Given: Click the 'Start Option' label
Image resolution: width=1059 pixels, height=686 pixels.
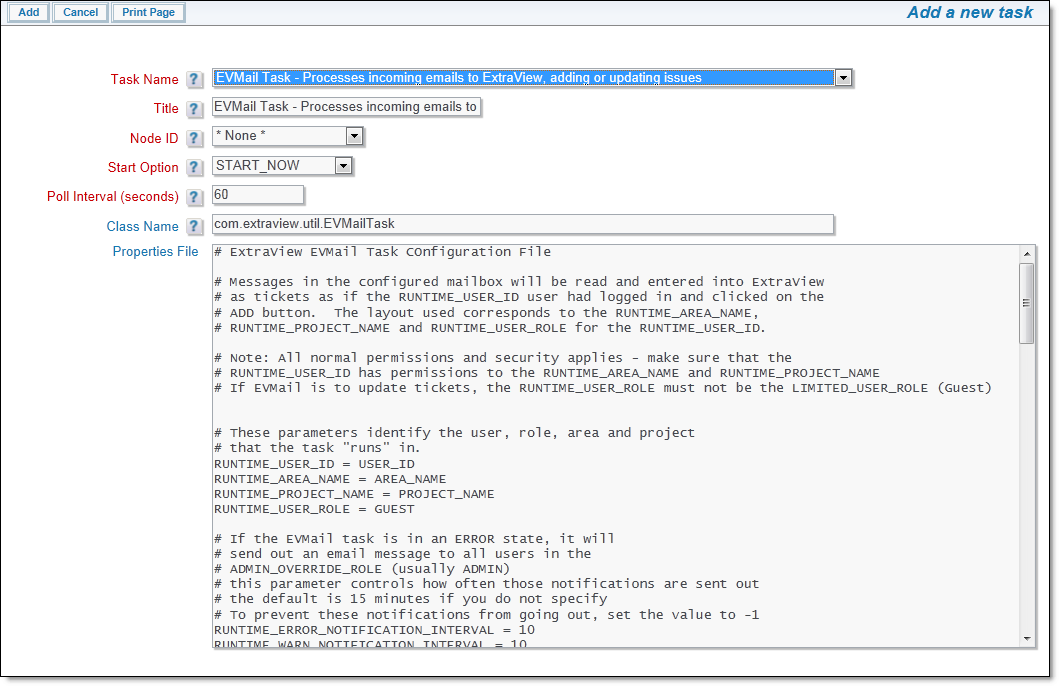Looking at the screenshot, I should 143,167.
